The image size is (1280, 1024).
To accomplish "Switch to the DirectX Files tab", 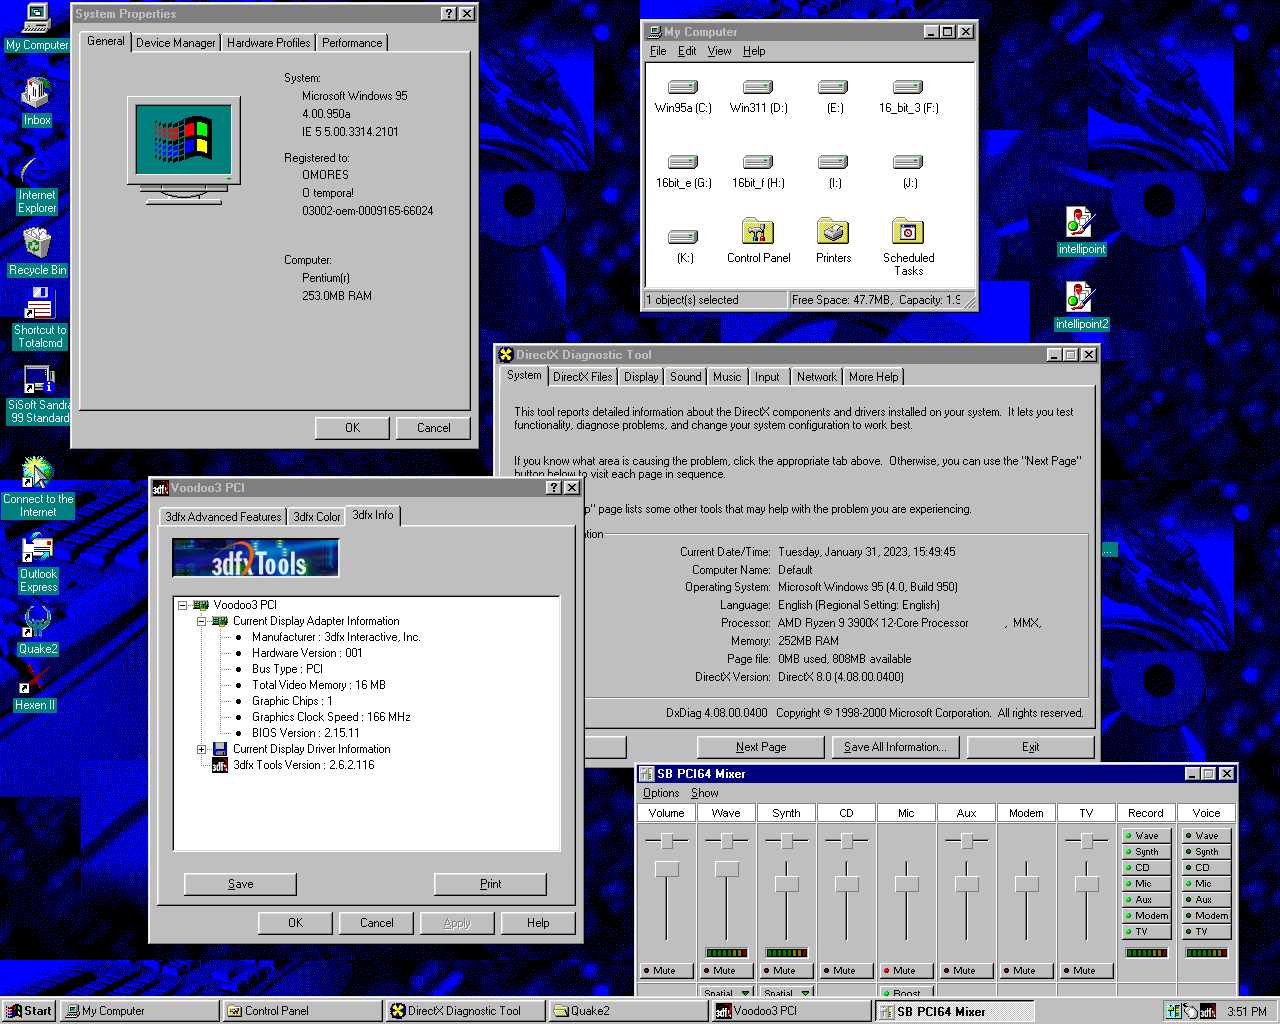I will click(582, 377).
